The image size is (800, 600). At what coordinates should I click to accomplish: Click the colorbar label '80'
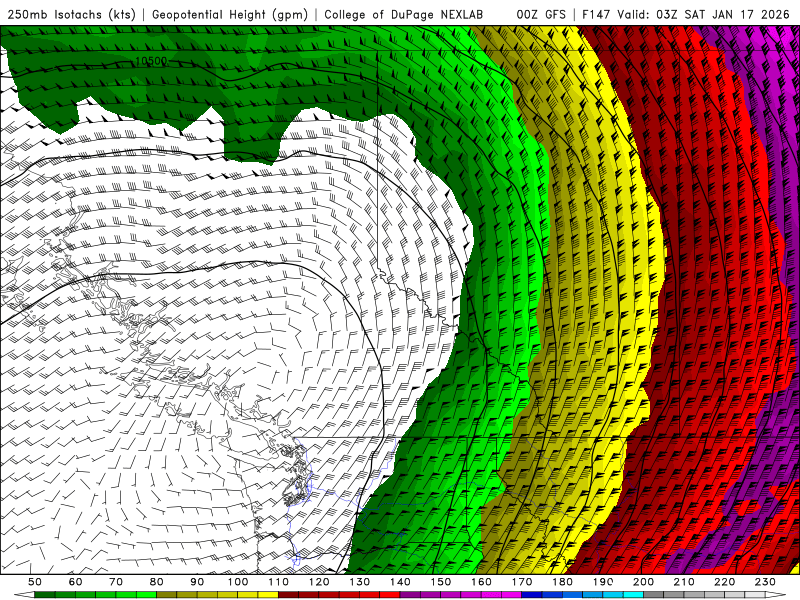pyautogui.click(x=156, y=582)
